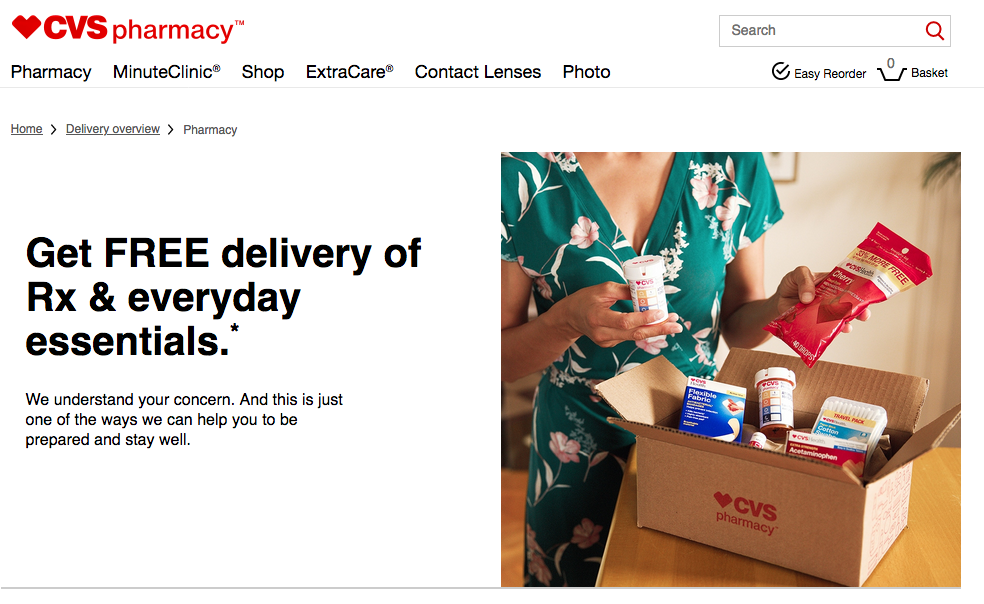Viewport: 984px width, 604px height.
Task: Open the MinuteClinic navigation menu
Action: [x=166, y=72]
